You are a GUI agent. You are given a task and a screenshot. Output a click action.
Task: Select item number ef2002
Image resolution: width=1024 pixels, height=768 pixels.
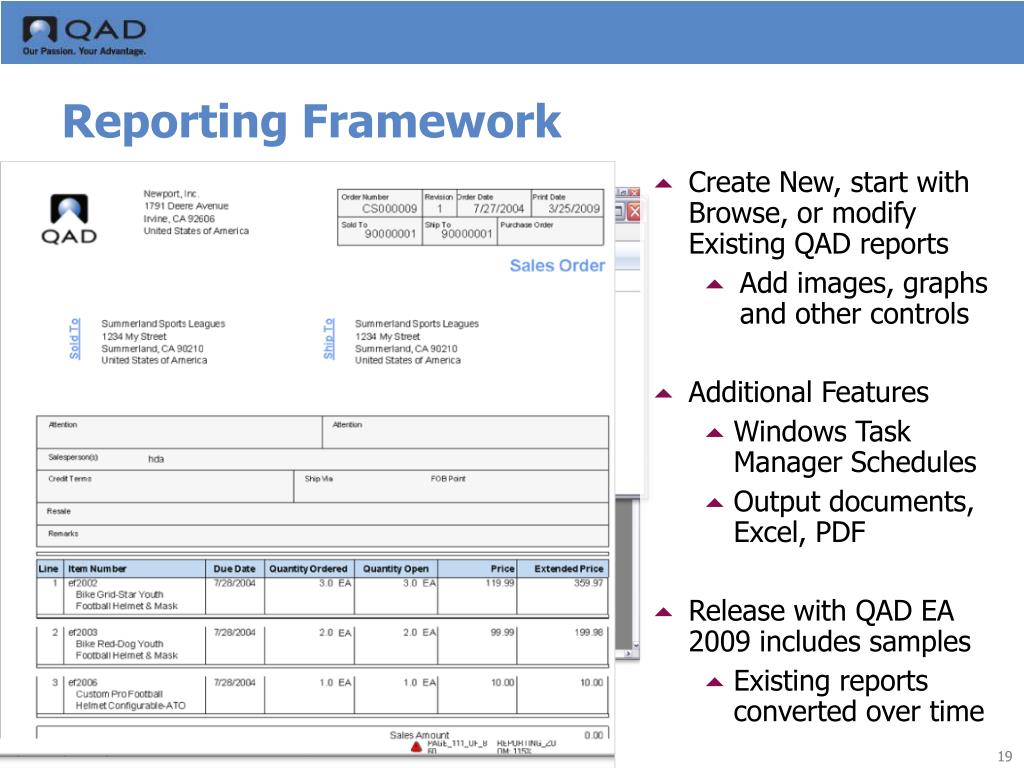point(83,583)
